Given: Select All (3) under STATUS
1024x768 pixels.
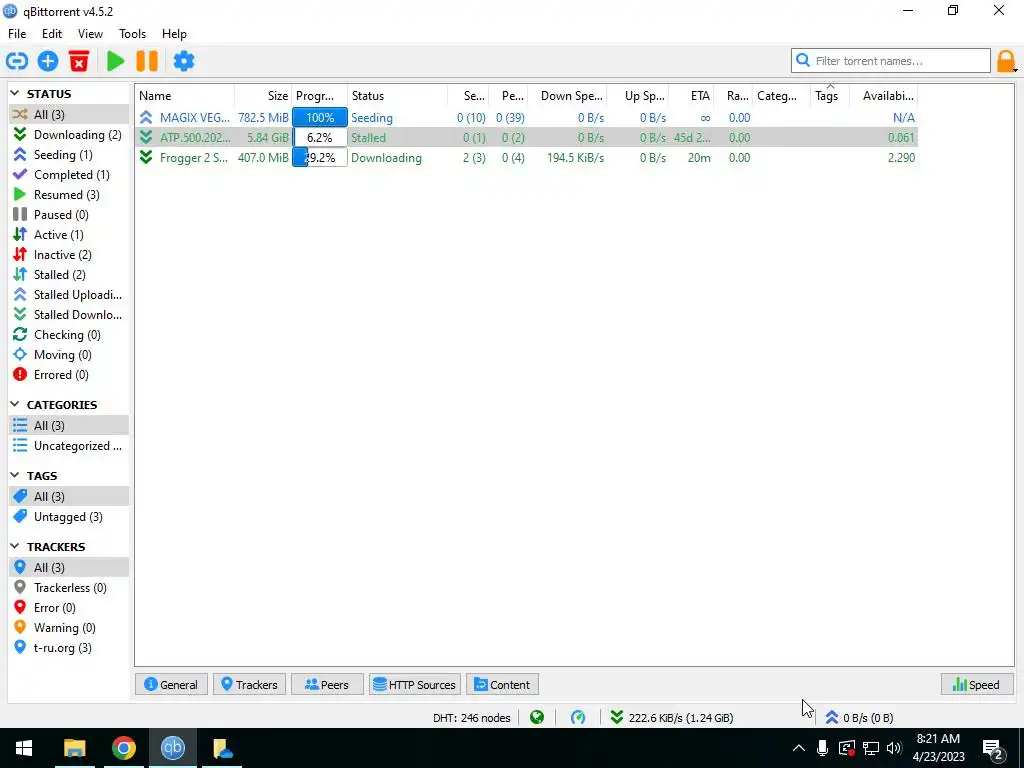Looking at the screenshot, I should coord(69,115).
